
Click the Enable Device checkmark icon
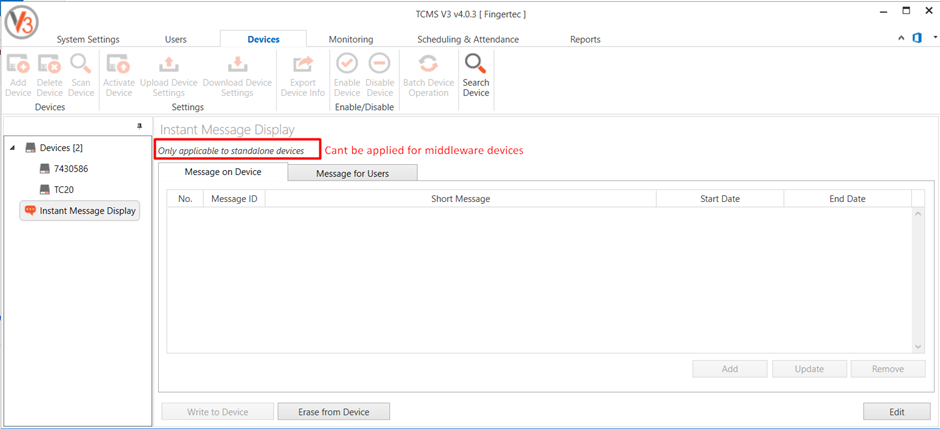coord(347,66)
